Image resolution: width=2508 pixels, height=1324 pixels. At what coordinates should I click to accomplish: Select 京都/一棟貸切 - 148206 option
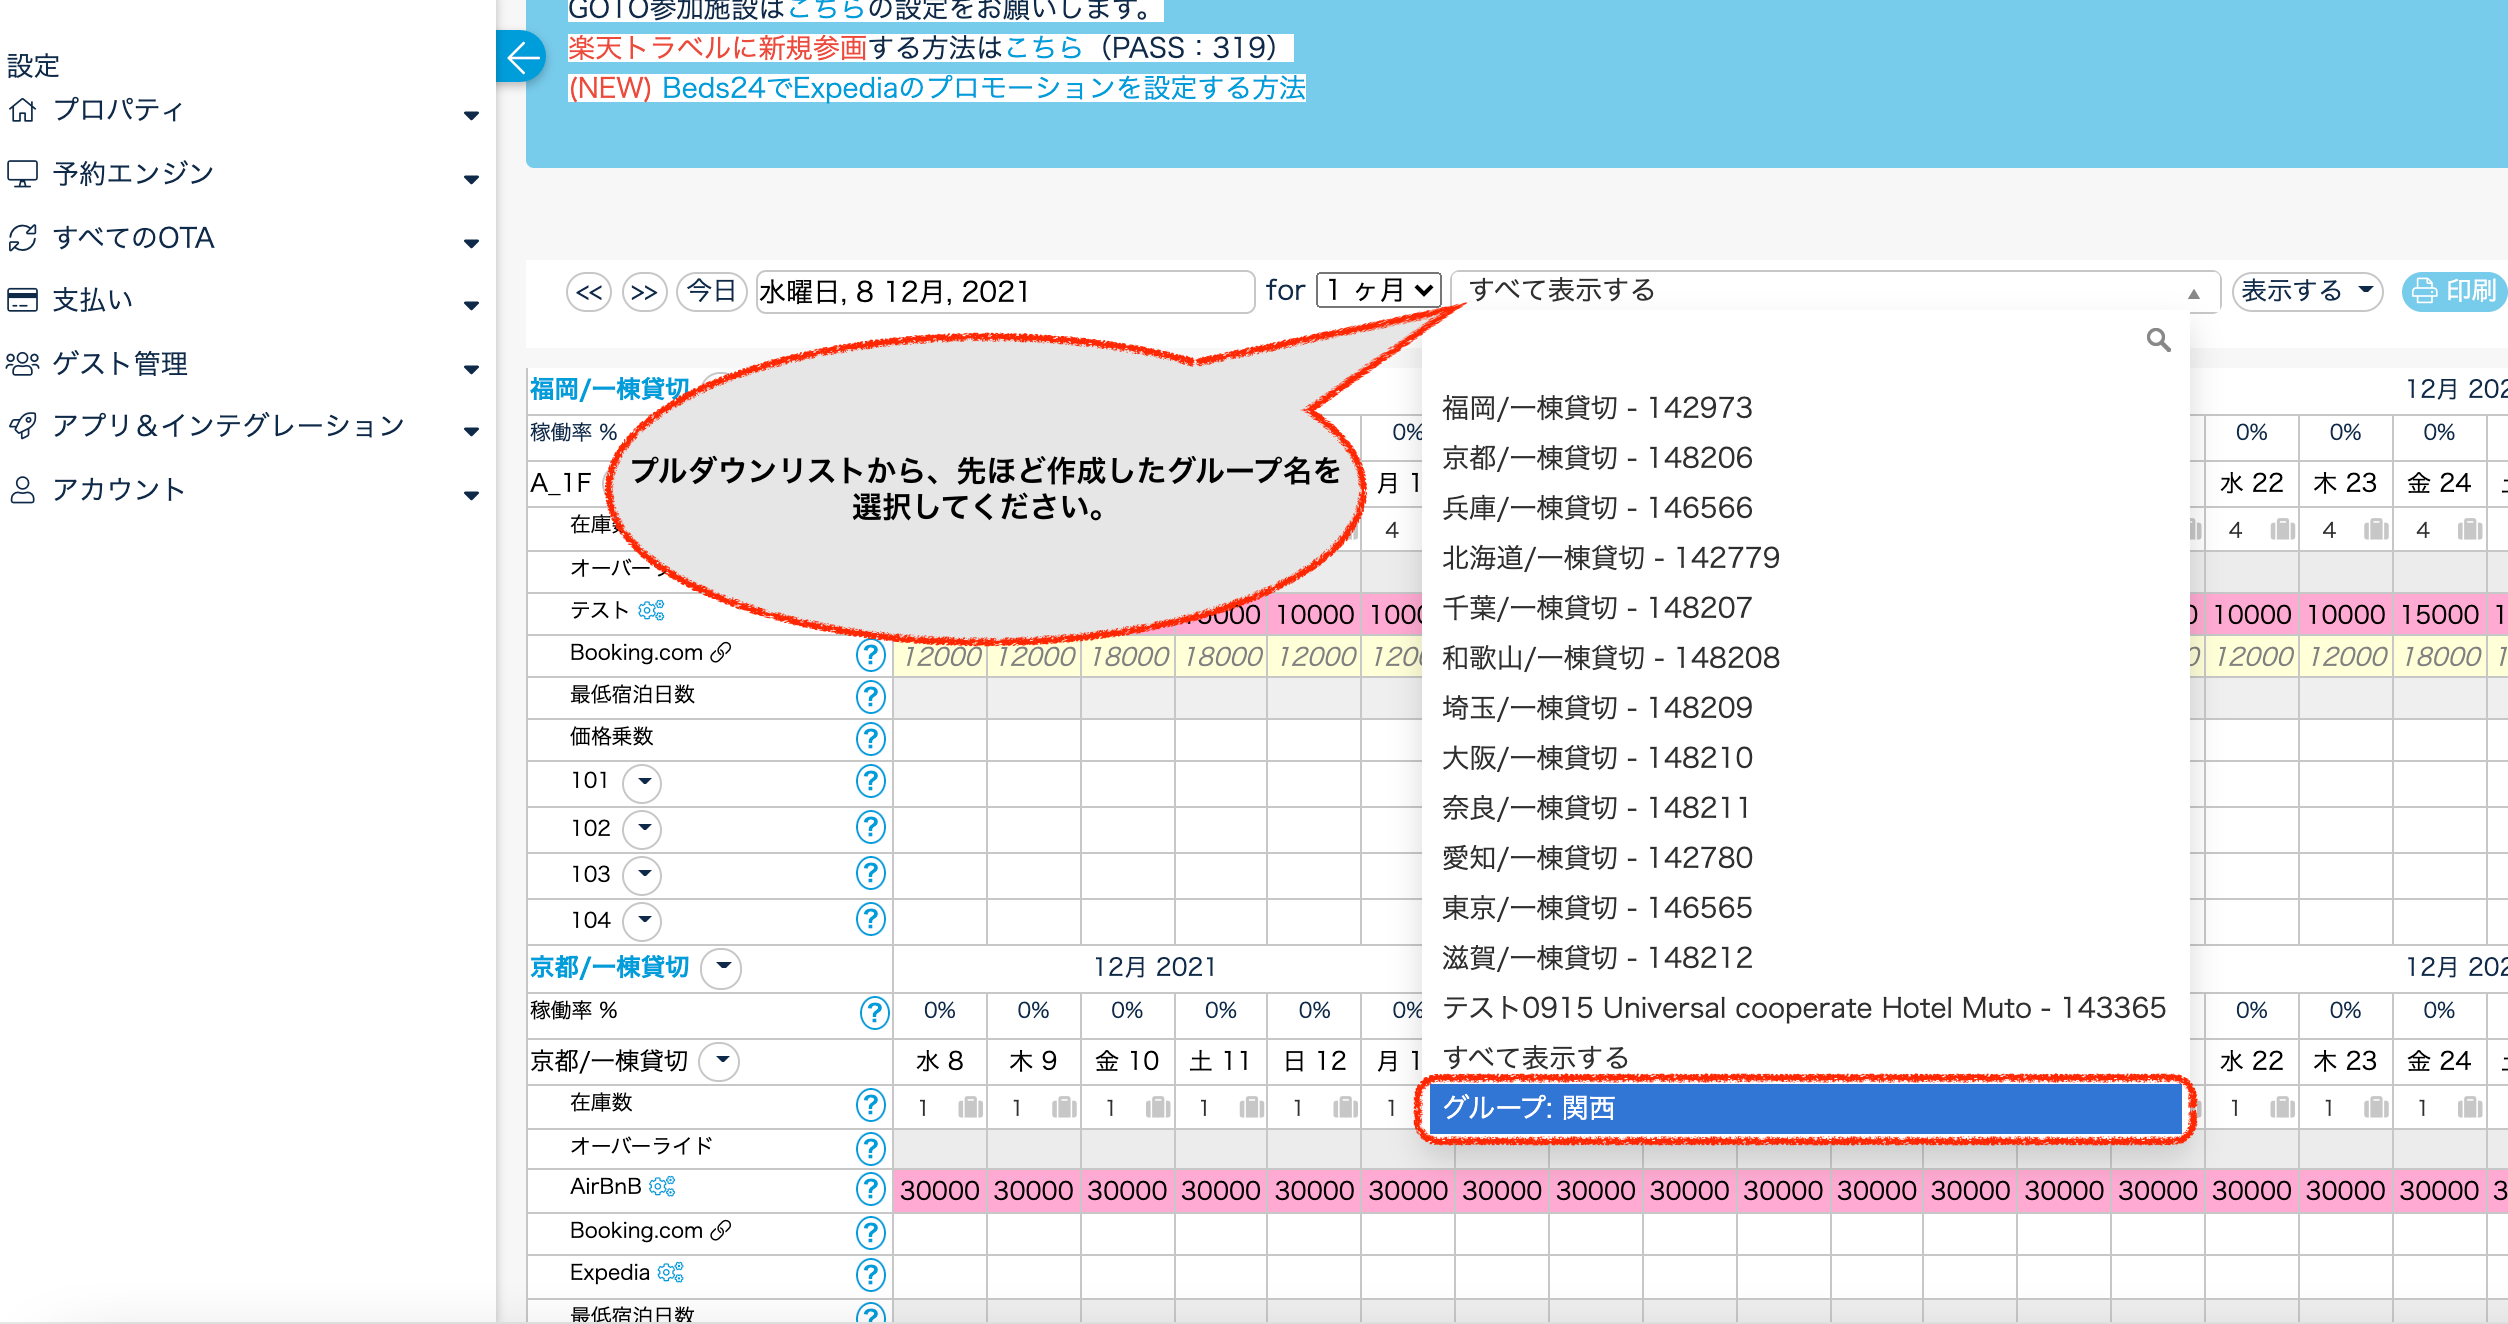(x=1597, y=458)
